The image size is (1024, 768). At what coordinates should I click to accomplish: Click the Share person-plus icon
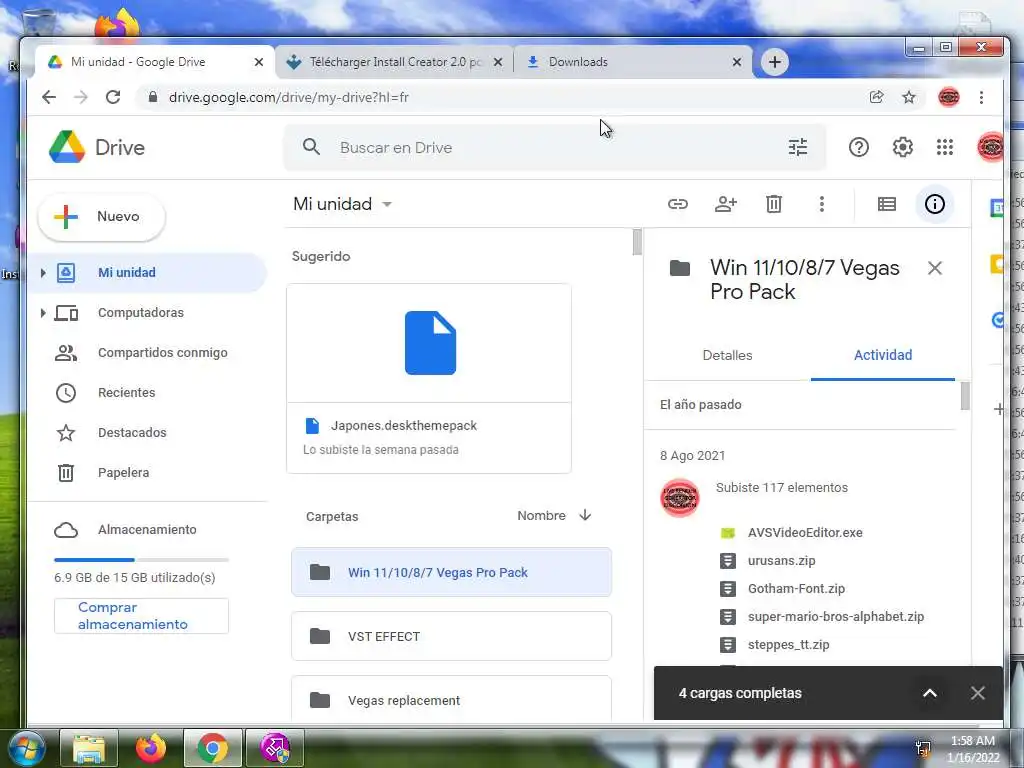726,204
